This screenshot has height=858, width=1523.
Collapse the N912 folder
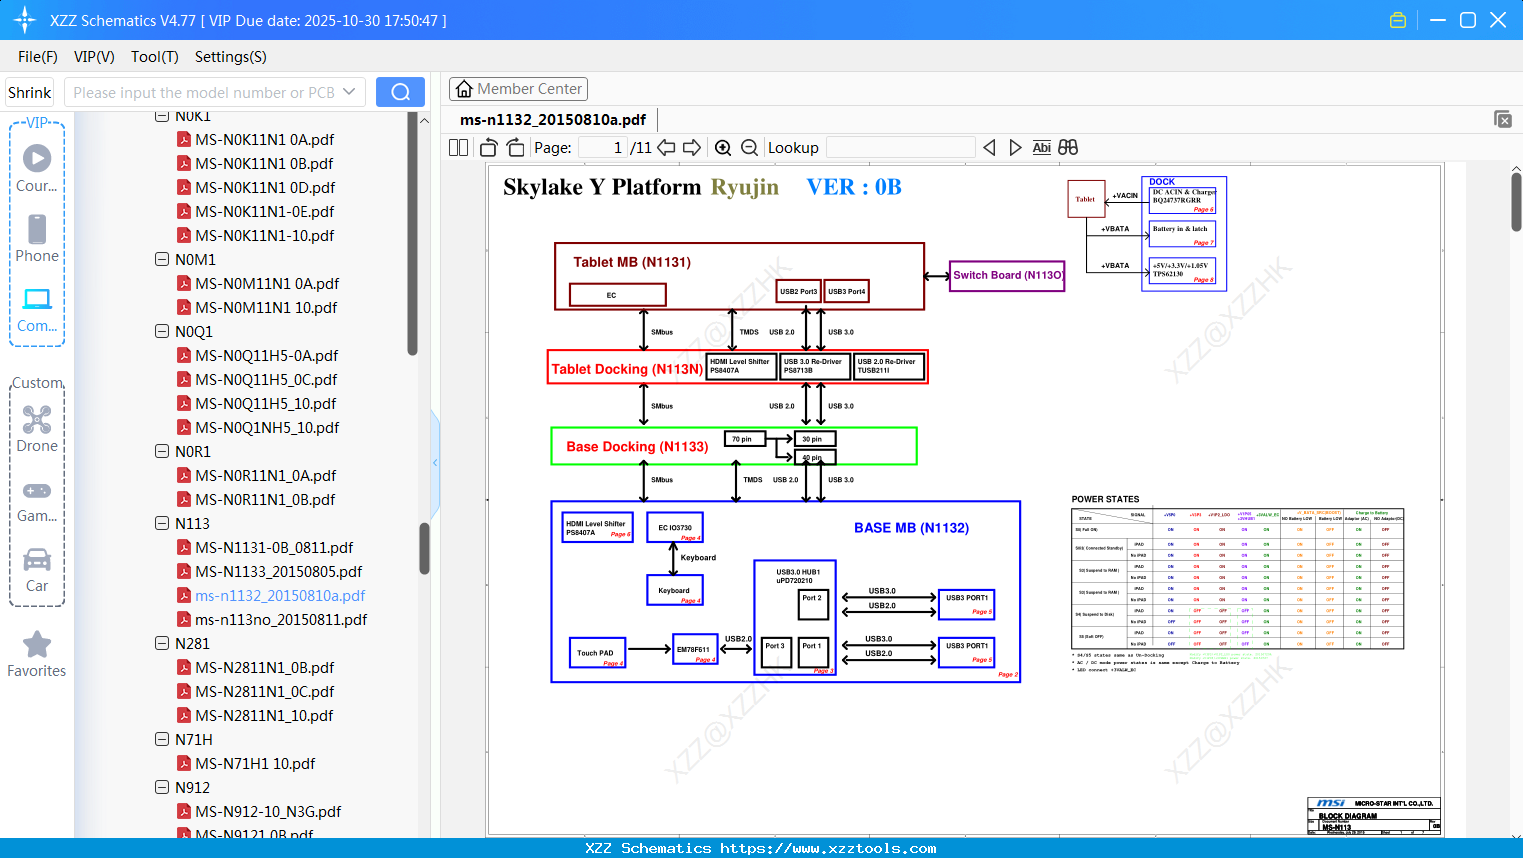[162, 787]
